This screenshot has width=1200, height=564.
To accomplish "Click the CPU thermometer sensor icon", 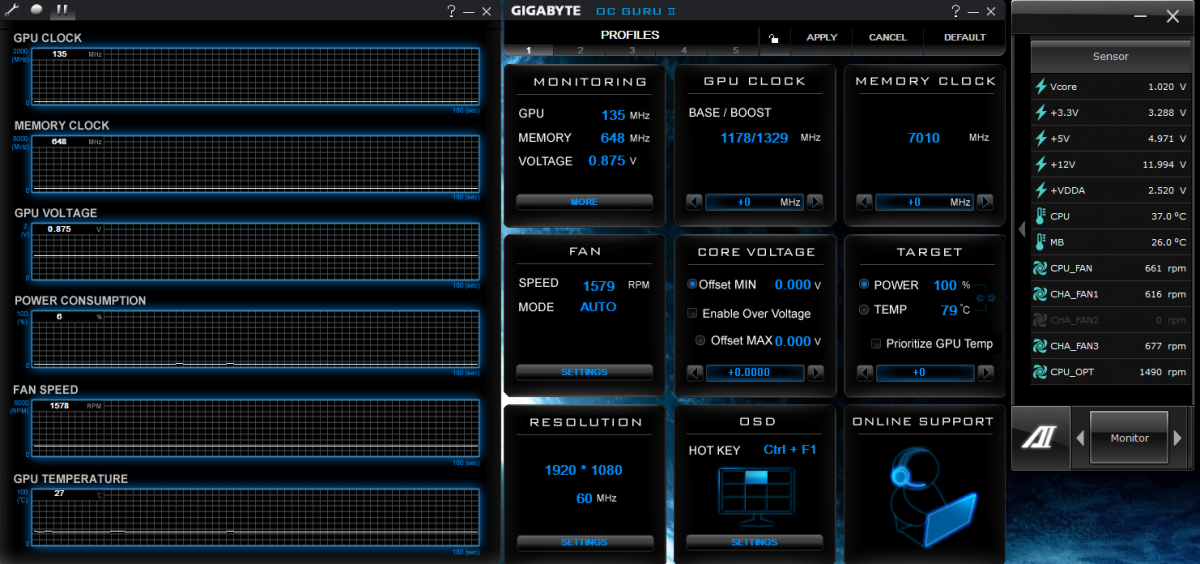I will pos(1040,215).
